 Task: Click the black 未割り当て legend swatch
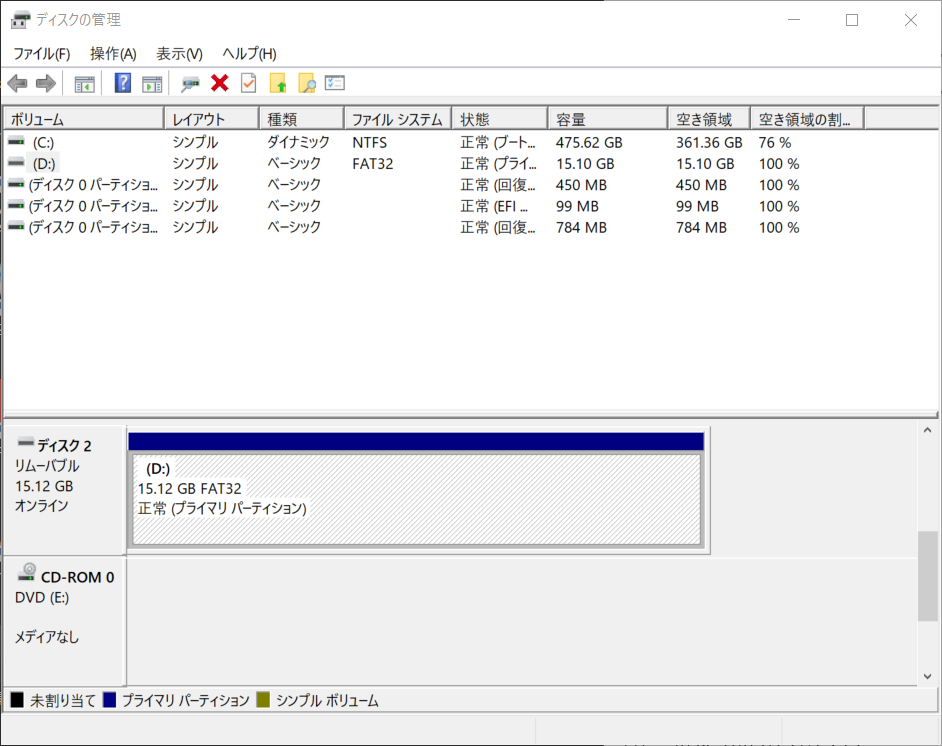pos(15,700)
